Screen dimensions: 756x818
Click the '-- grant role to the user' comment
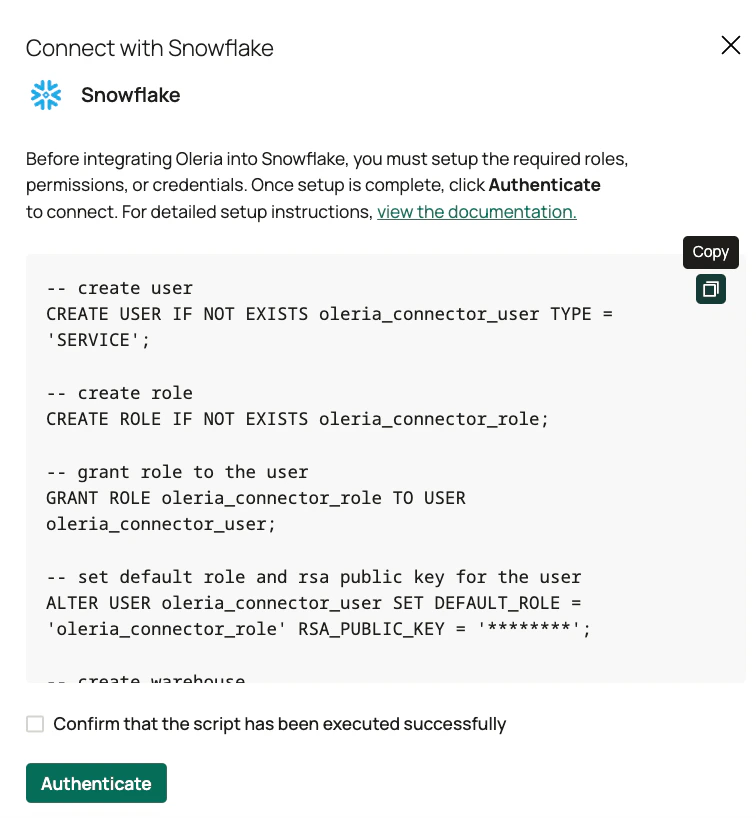(x=177, y=472)
